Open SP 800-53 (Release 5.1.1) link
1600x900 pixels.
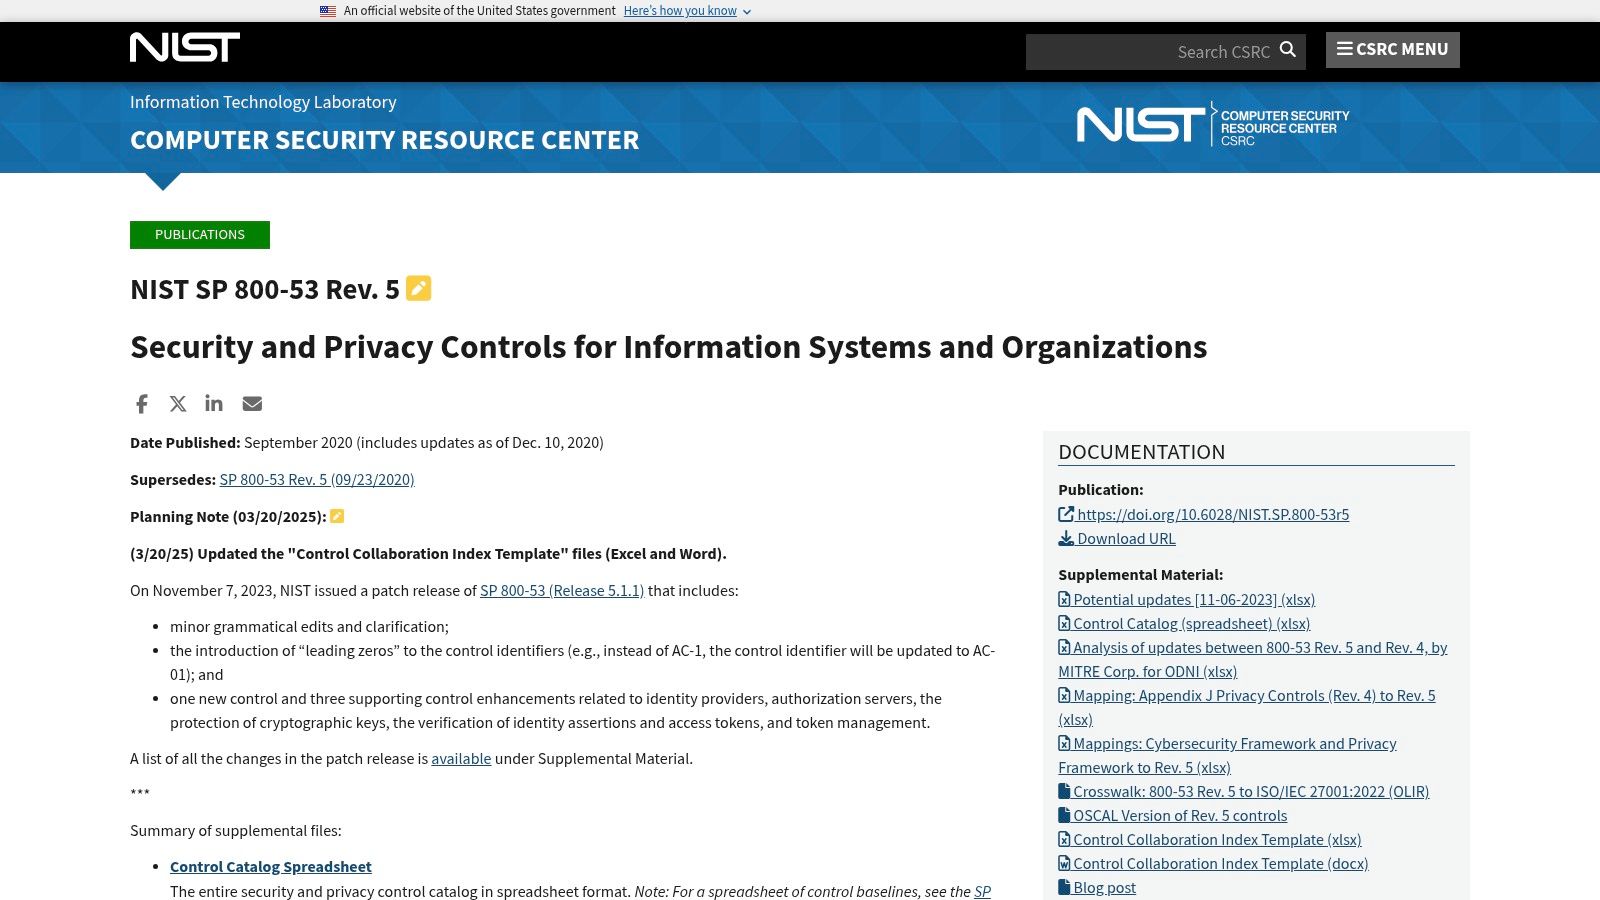pyautogui.click(x=562, y=591)
